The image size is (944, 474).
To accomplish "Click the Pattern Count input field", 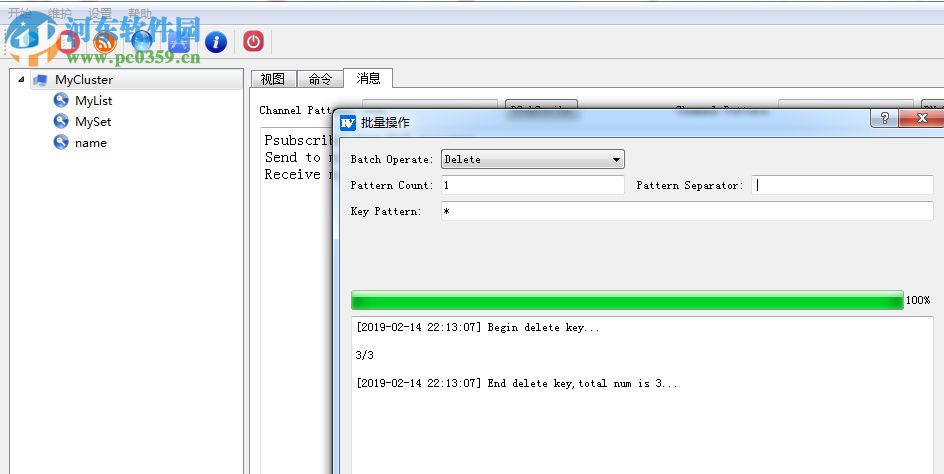I will pos(533,185).
